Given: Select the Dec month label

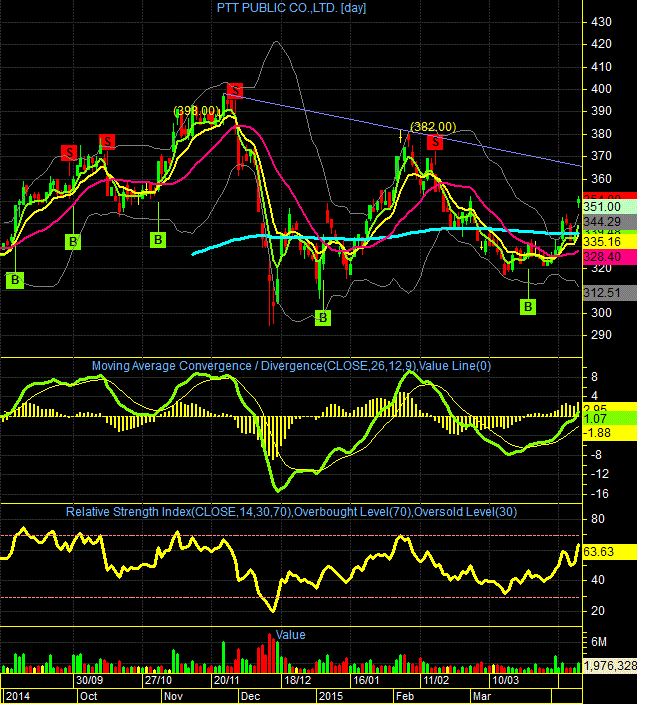Looking at the screenshot, I should (x=250, y=696).
